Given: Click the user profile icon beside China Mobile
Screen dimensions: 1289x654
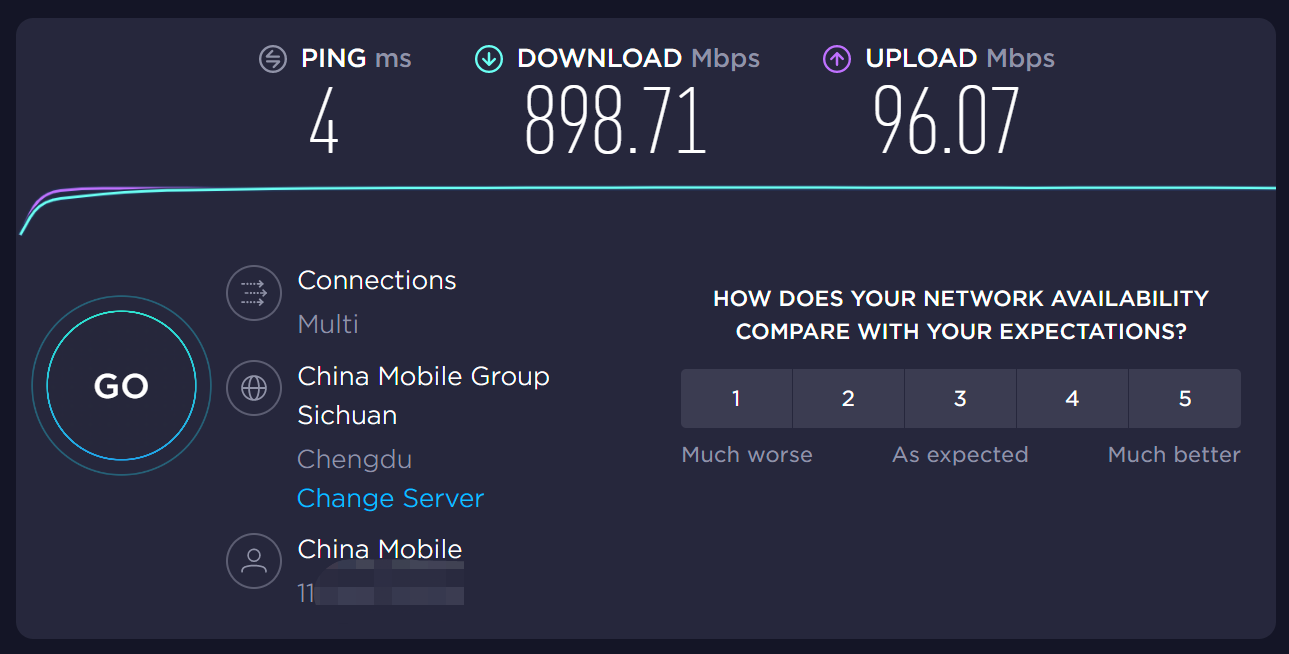Looking at the screenshot, I should 254,561.
